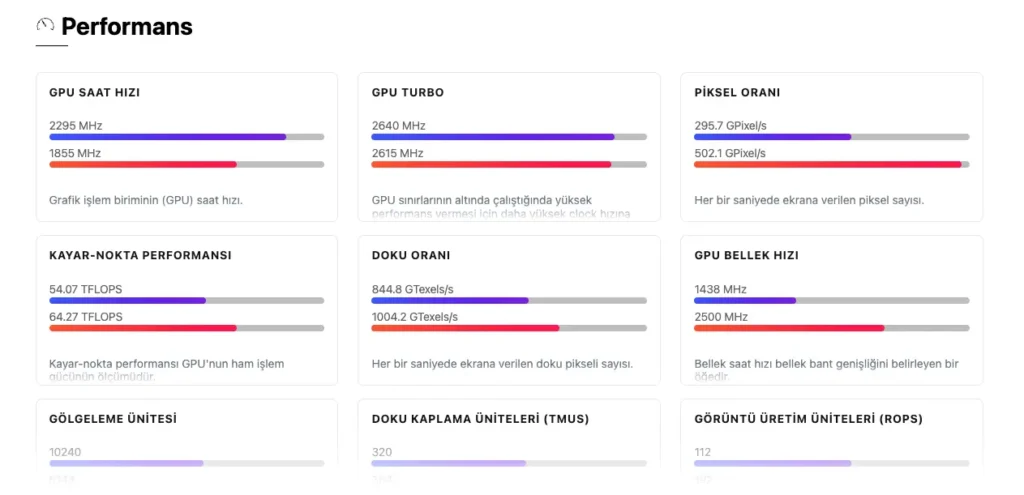Click Görüntü Üretim Üniteleri (ROPs) heading
This screenshot has width=1024, height=495.
[x=808, y=419]
